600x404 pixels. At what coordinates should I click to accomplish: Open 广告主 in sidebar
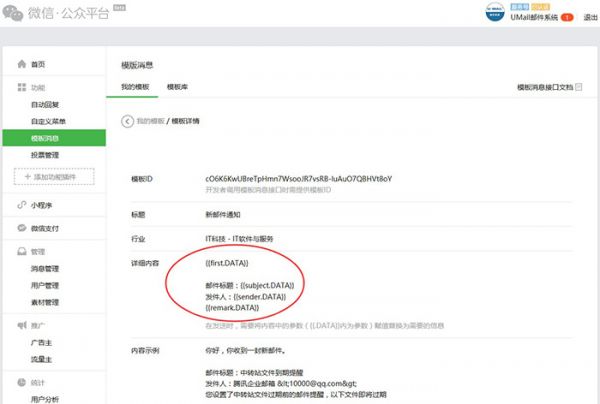coord(41,342)
